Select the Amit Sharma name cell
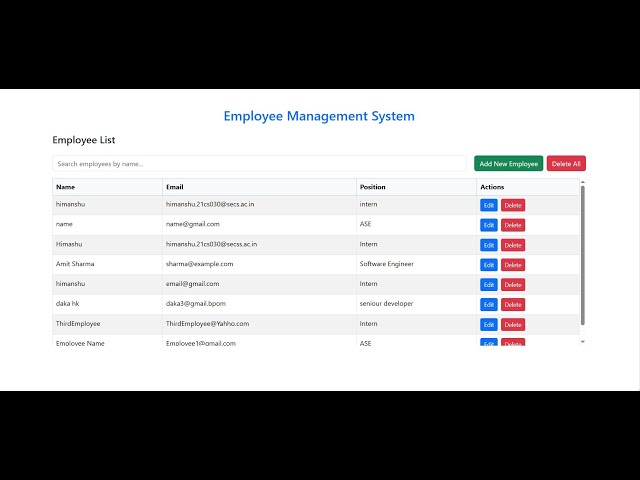 (107, 264)
